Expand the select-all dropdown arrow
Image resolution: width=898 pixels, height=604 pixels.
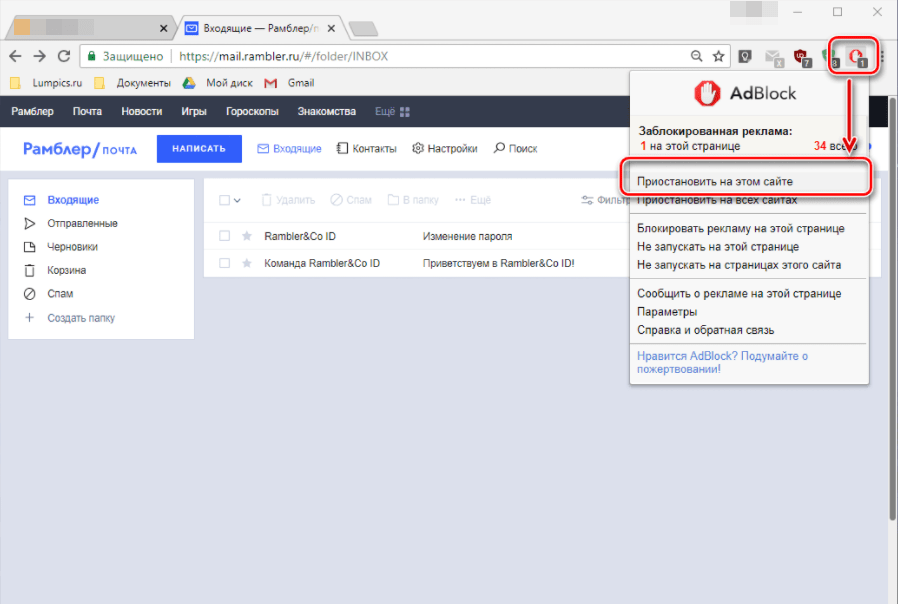[x=238, y=200]
